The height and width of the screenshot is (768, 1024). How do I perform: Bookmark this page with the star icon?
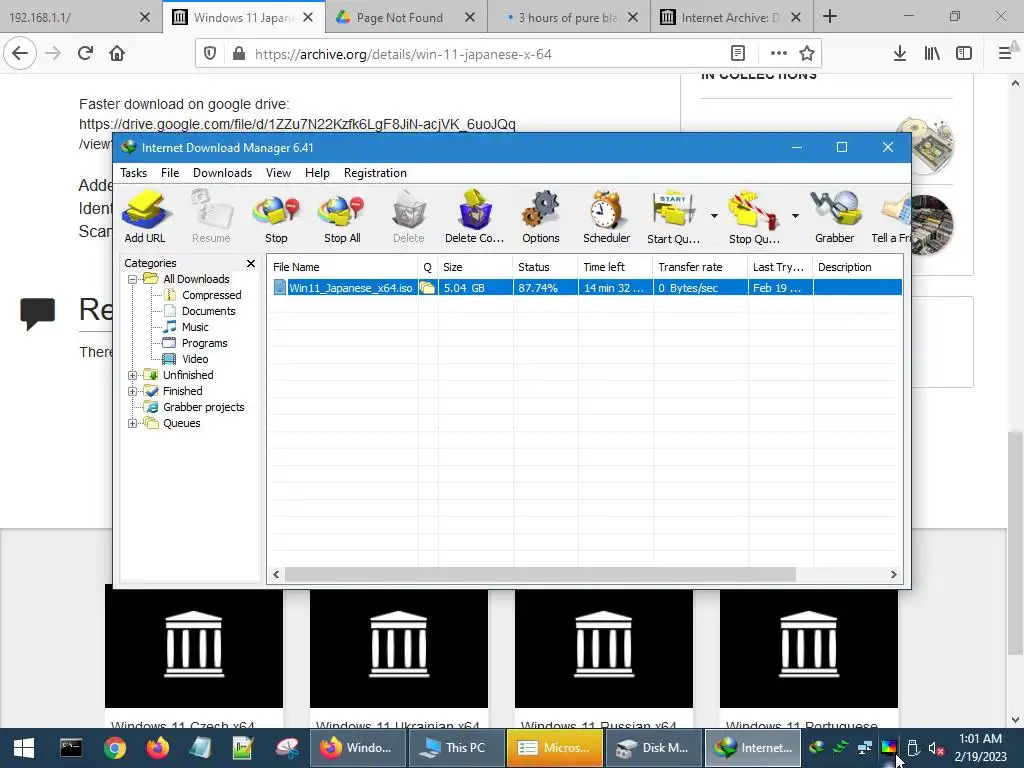[x=807, y=54]
